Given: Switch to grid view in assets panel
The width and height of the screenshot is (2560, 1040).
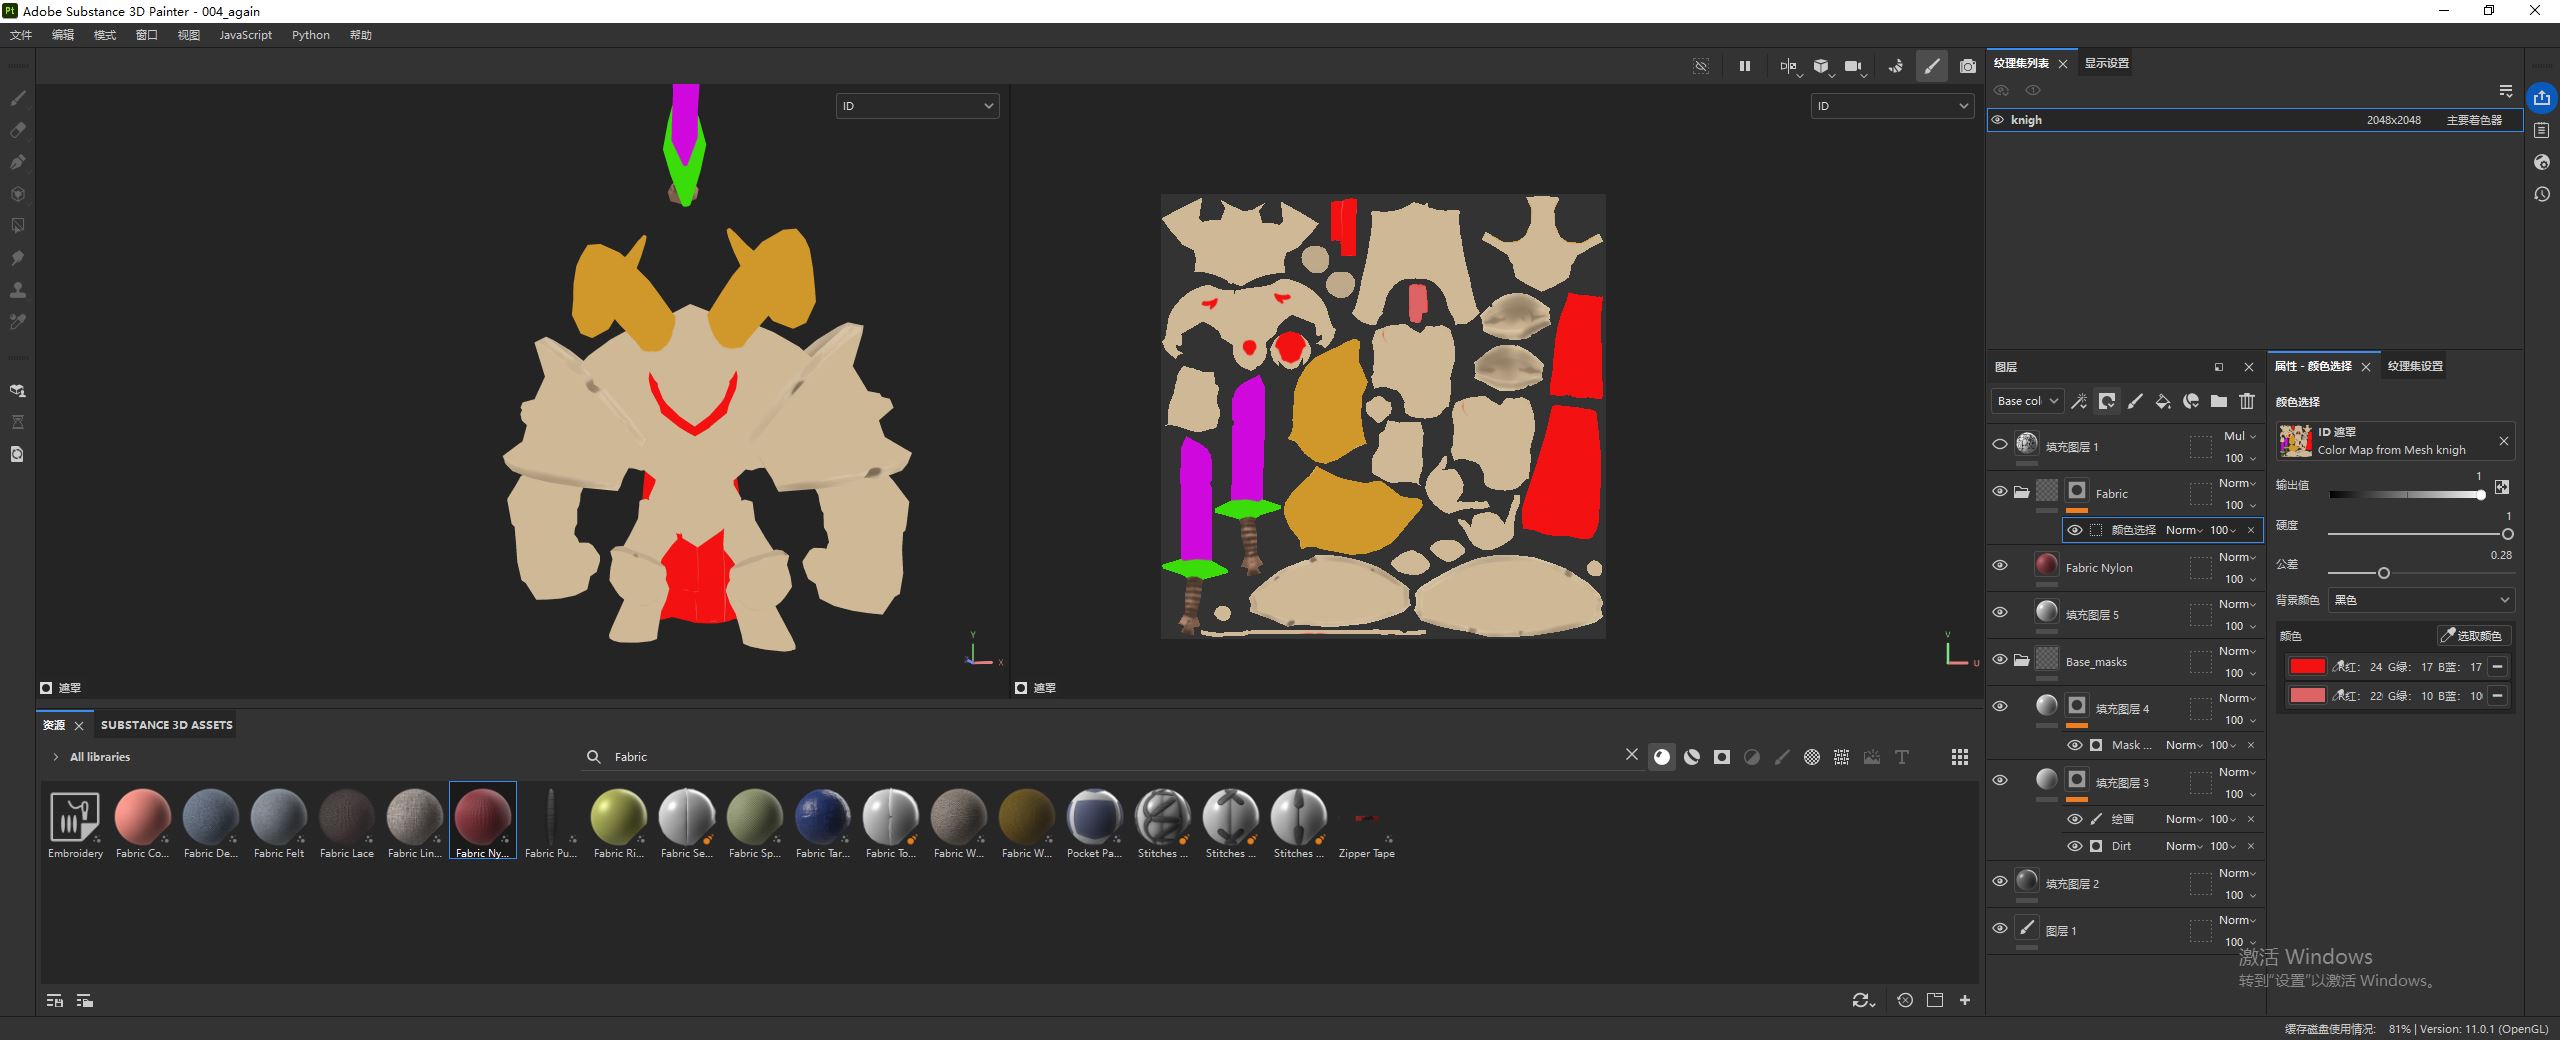Looking at the screenshot, I should [1959, 757].
